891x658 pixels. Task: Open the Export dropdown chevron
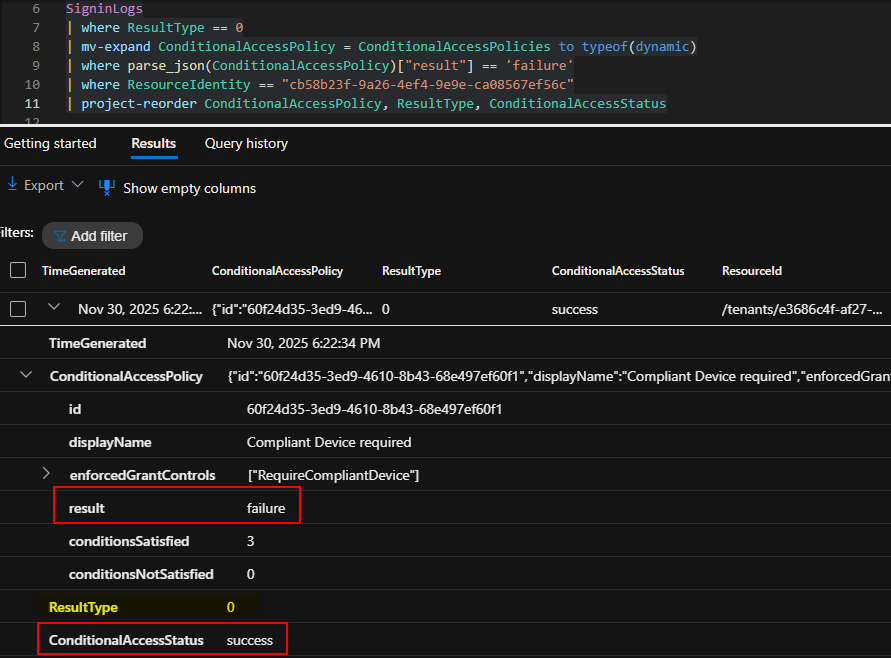coord(76,185)
